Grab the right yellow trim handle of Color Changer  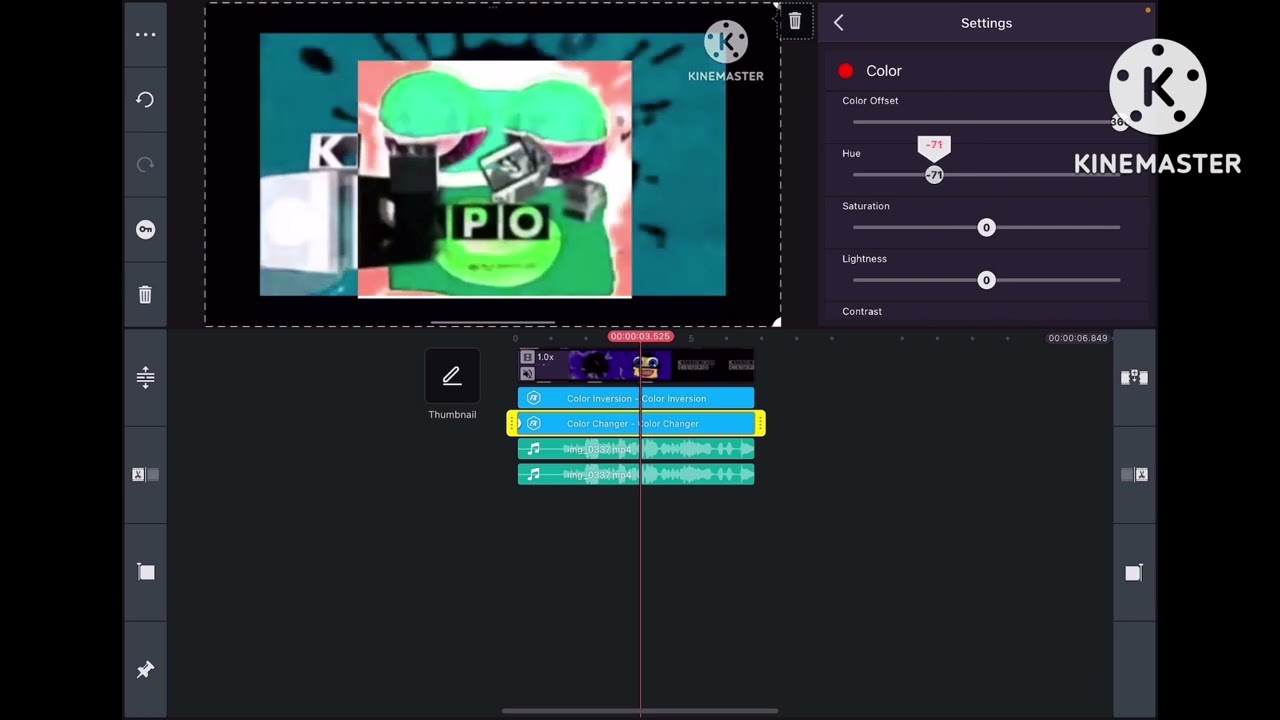(x=760, y=424)
